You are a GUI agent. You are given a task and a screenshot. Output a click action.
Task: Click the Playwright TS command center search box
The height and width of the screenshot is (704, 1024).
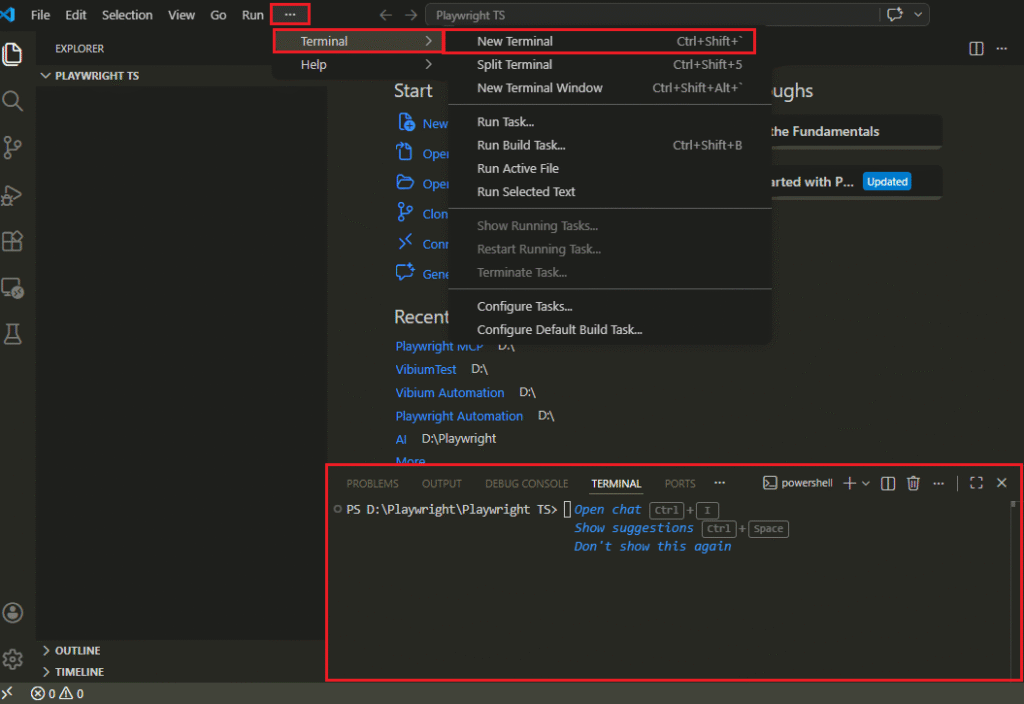pos(653,15)
